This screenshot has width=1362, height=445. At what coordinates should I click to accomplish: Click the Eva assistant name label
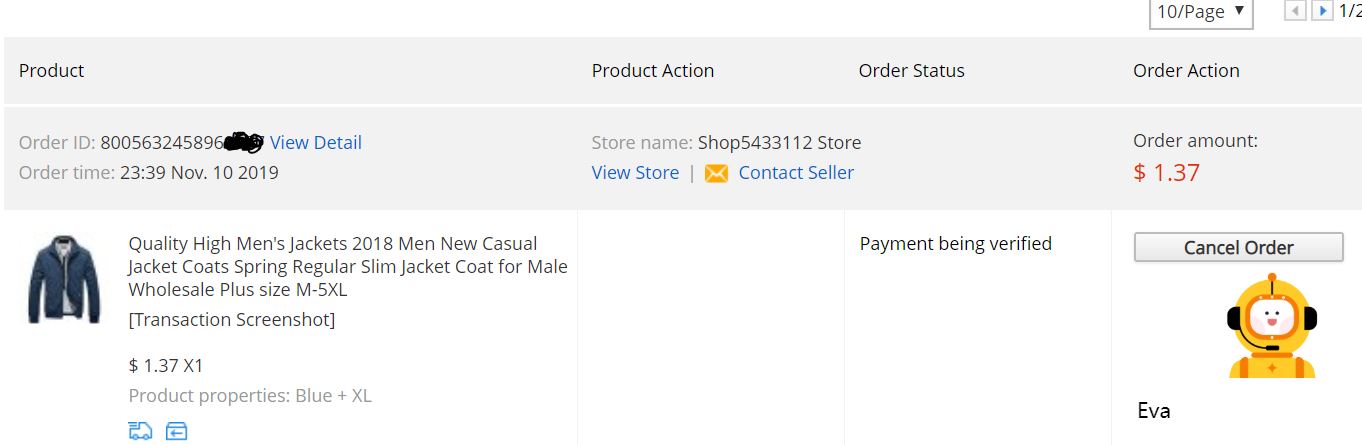1154,411
